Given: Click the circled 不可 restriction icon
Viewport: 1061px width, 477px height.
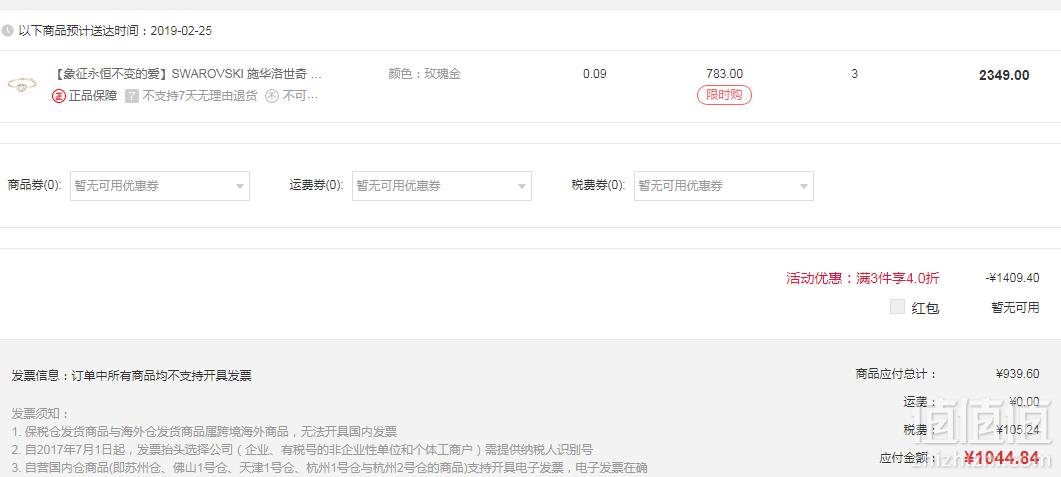Looking at the screenshot, I should click(x=272, y=96).
